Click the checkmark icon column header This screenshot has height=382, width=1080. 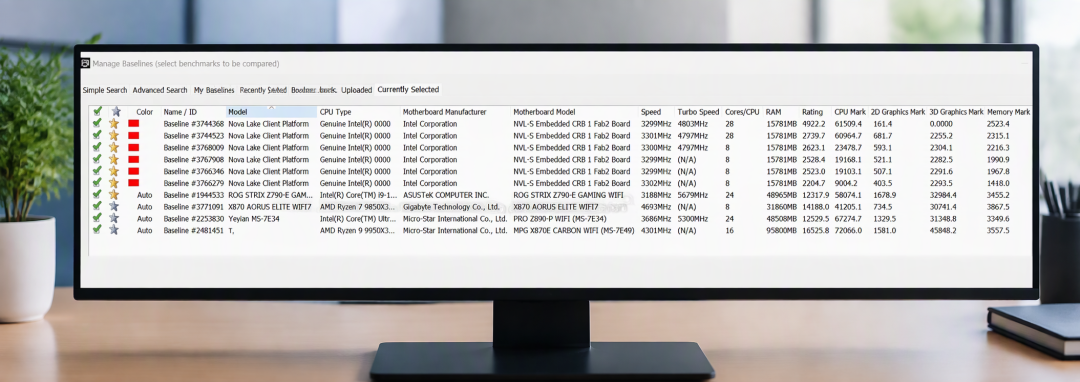[x=98, y=112]
